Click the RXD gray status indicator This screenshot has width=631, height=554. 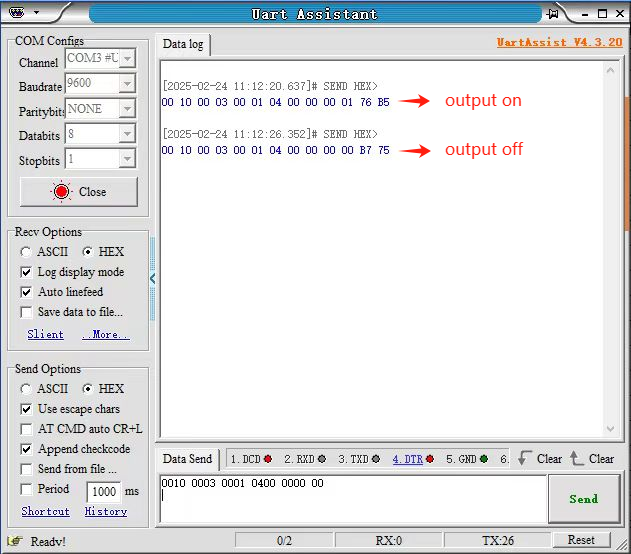[322, 459]
